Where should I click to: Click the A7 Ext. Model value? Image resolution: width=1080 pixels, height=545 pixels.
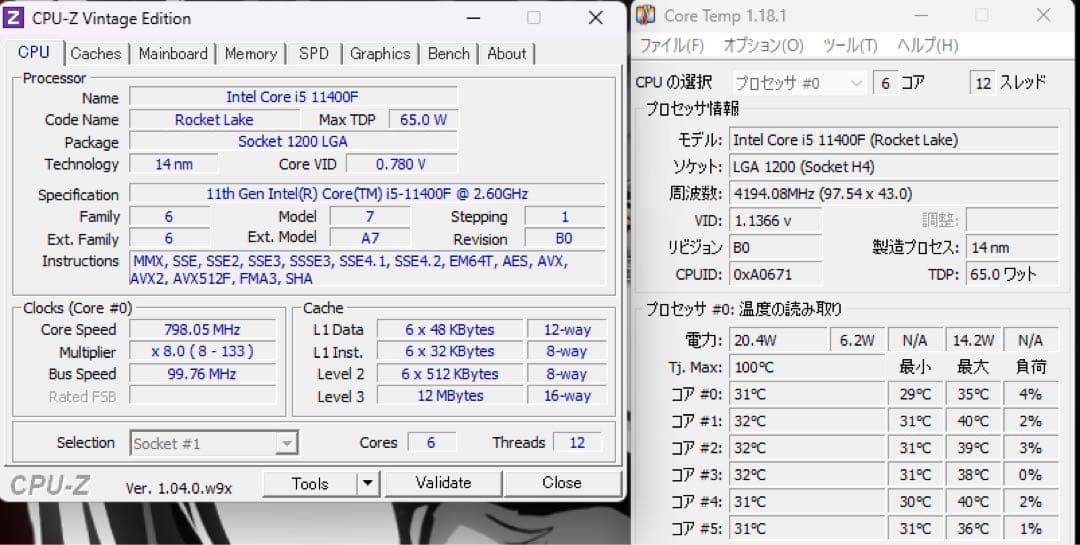[370, 238]
